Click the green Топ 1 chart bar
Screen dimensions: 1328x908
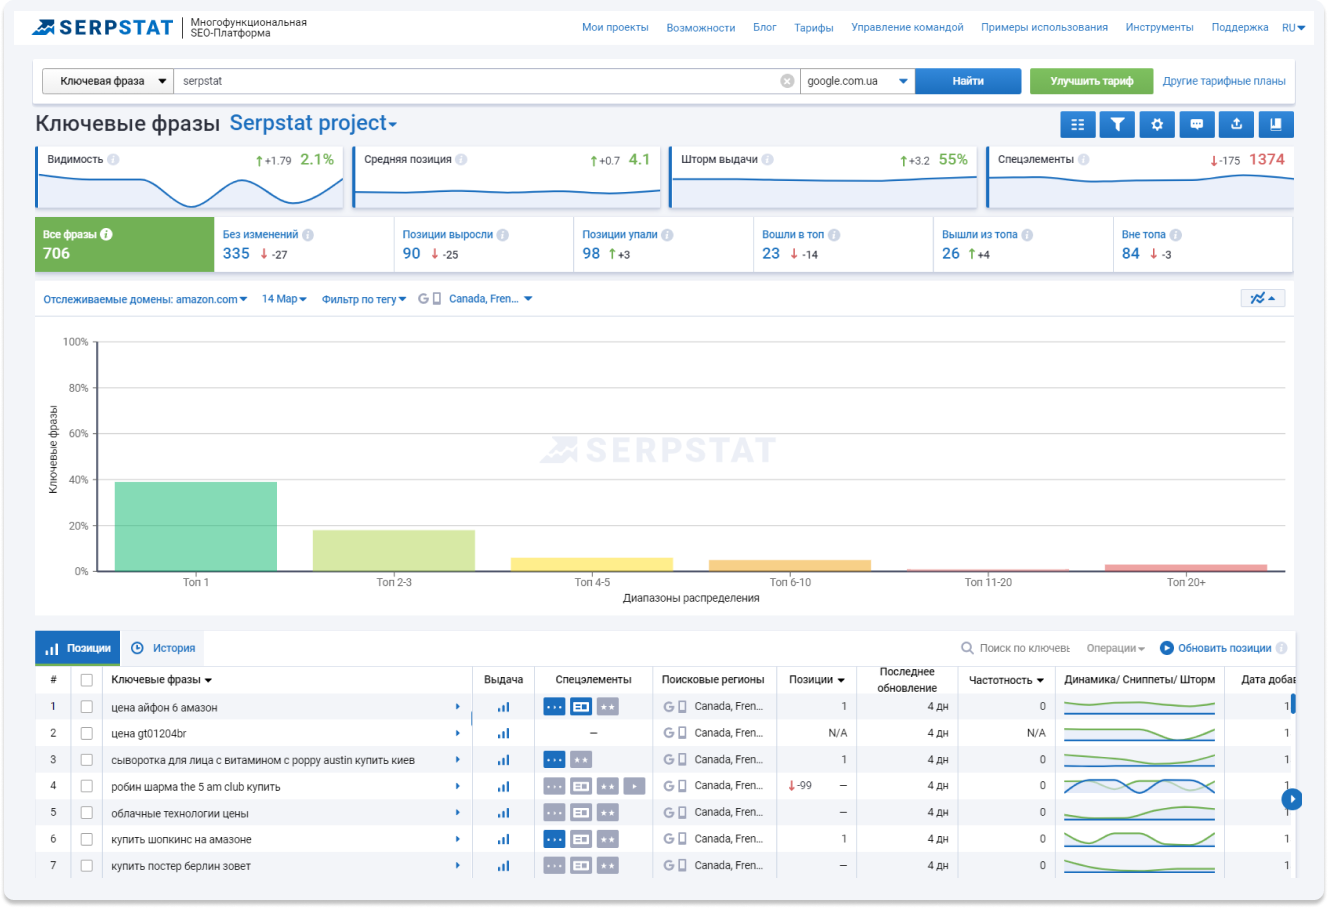(x=196, y=526)
